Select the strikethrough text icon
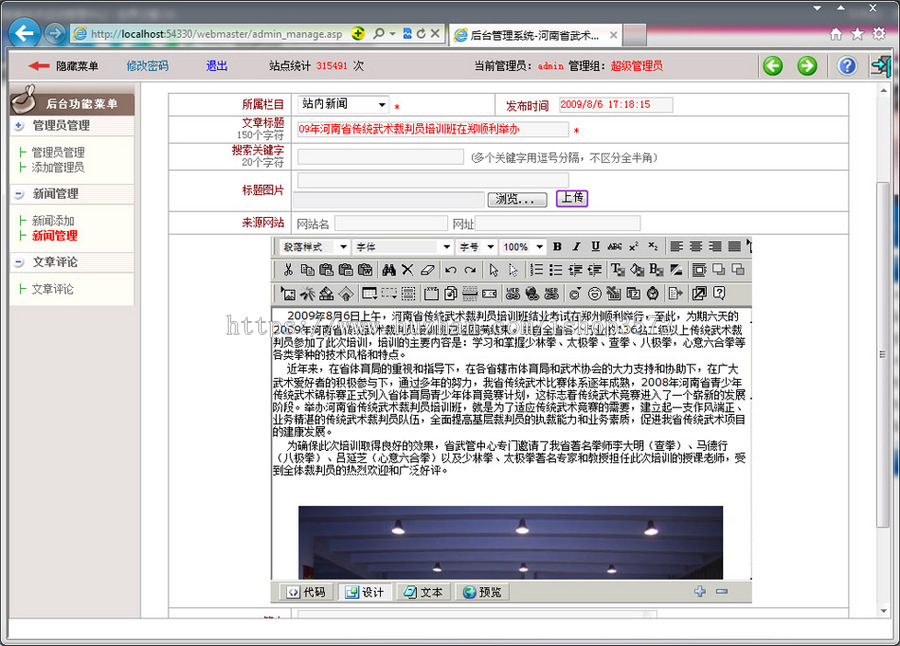900x646 pixels. click(x=615, y=246)
